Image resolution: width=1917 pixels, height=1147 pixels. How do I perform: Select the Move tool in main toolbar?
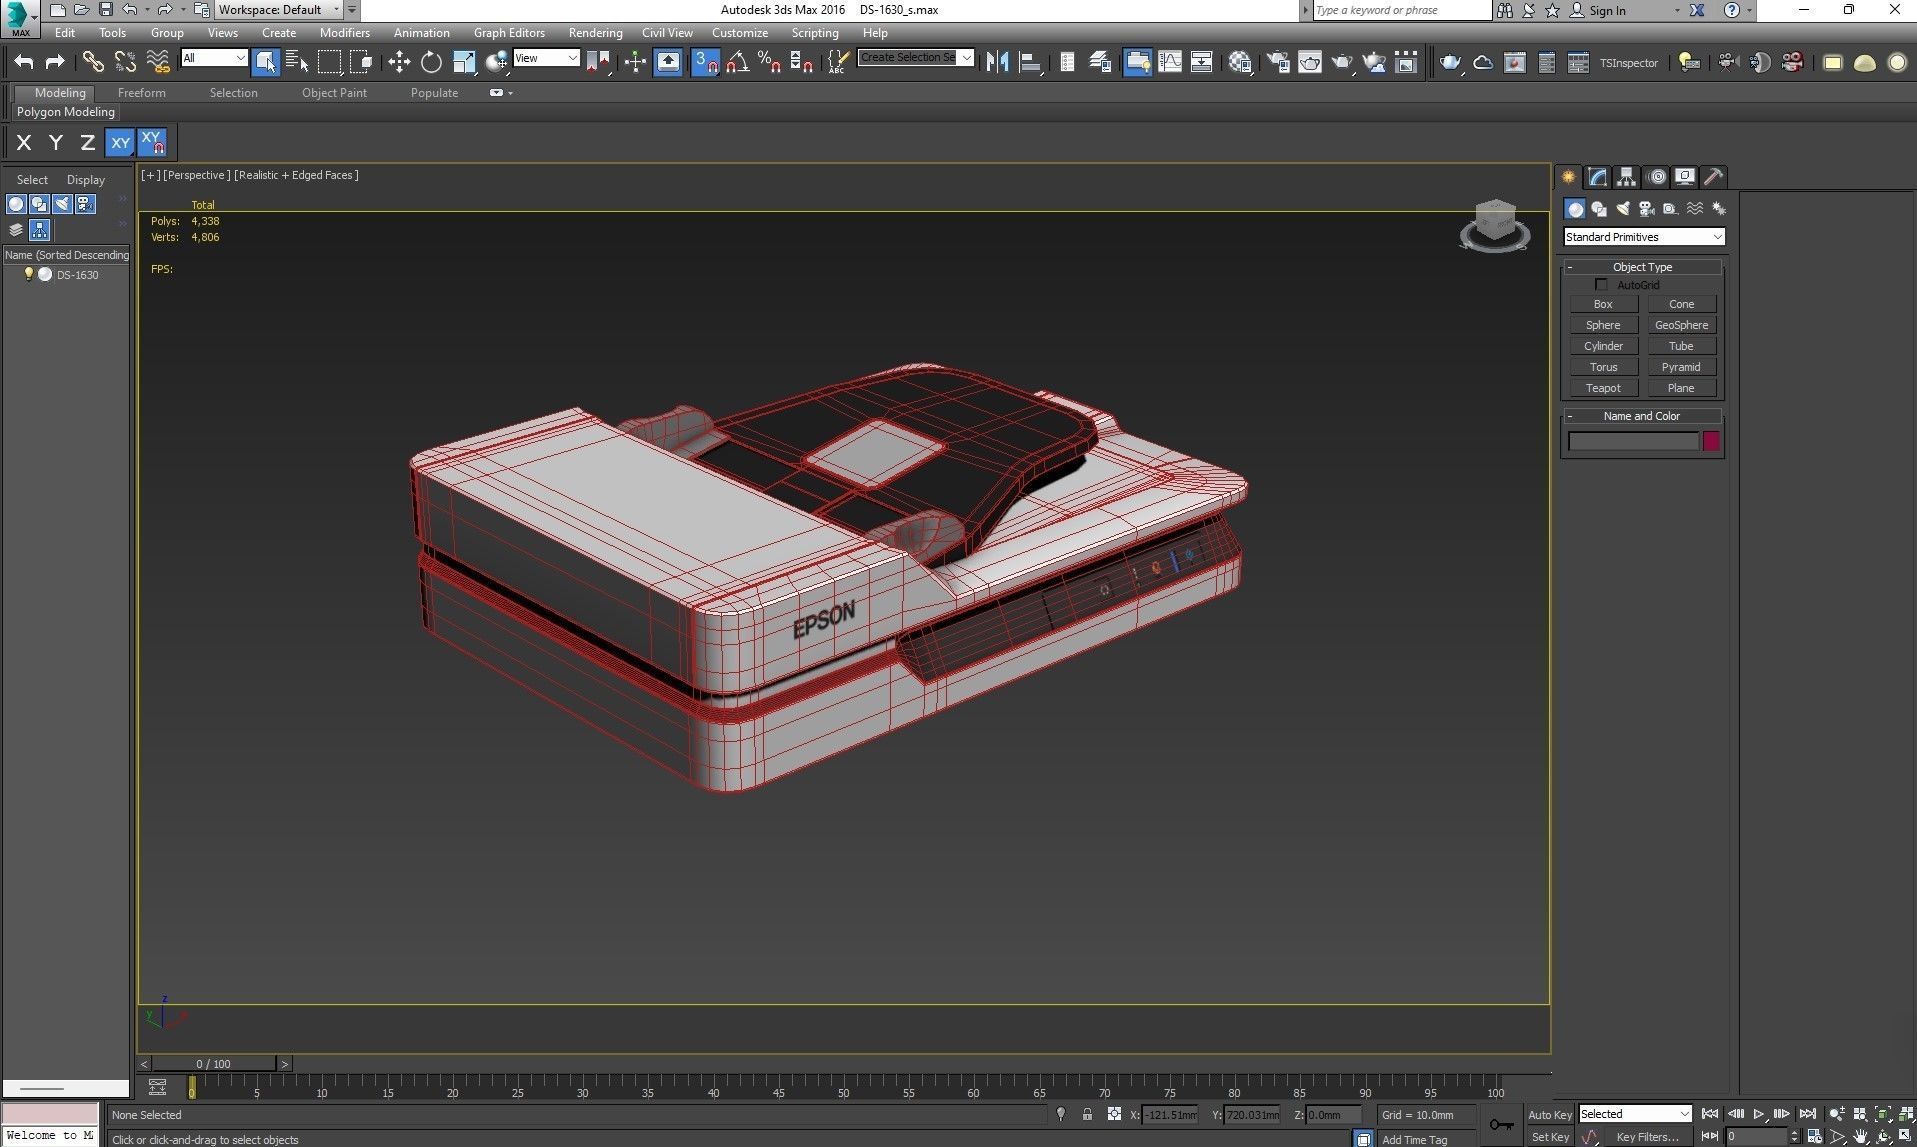point(399,62)
